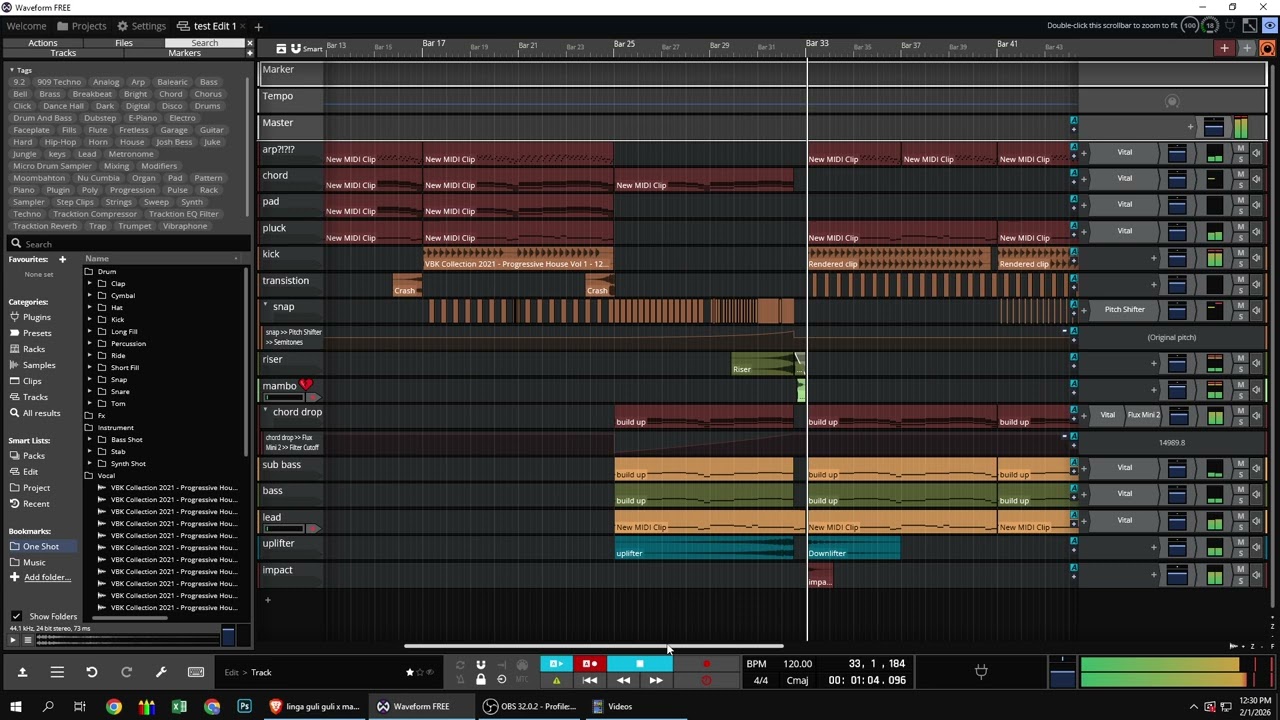Select the Vital plugin on arp track
The width and height of the screenshot is (1280, 720).
[1125, 152]
